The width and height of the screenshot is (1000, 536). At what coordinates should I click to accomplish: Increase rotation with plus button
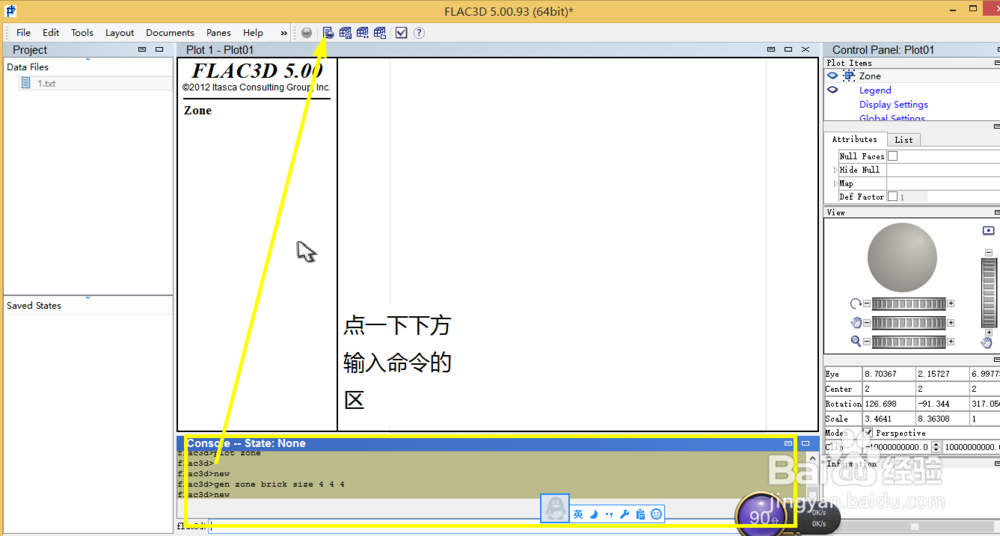(951, 304)
